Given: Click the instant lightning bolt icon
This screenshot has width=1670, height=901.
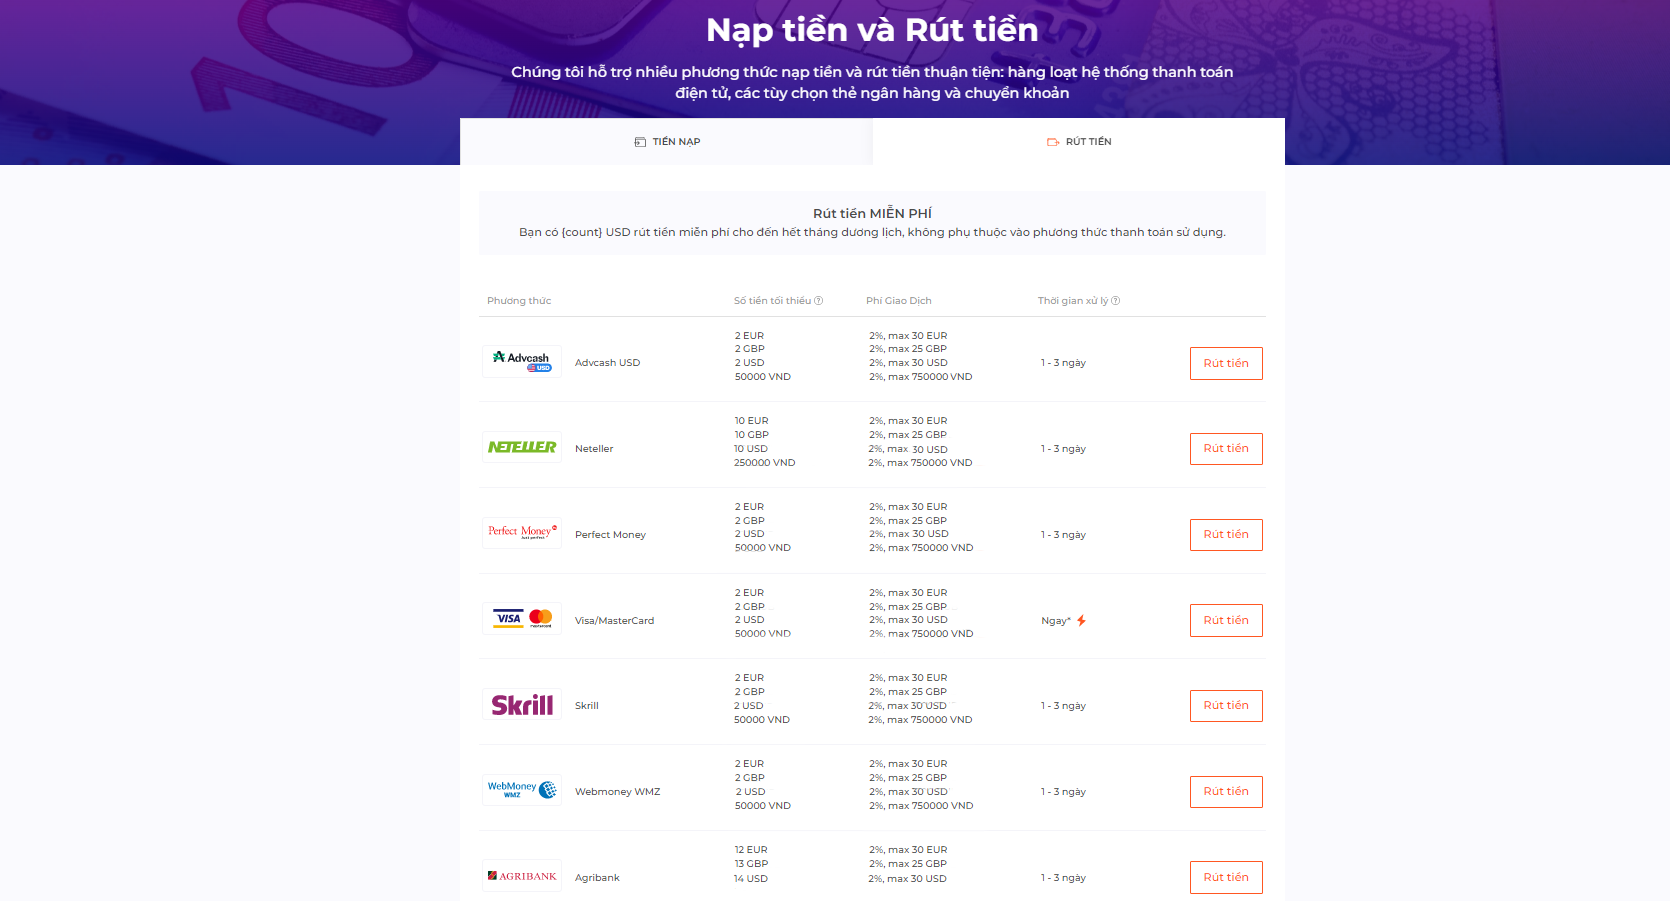Looking at the screenshot, I should click(x=1081, y=621).
